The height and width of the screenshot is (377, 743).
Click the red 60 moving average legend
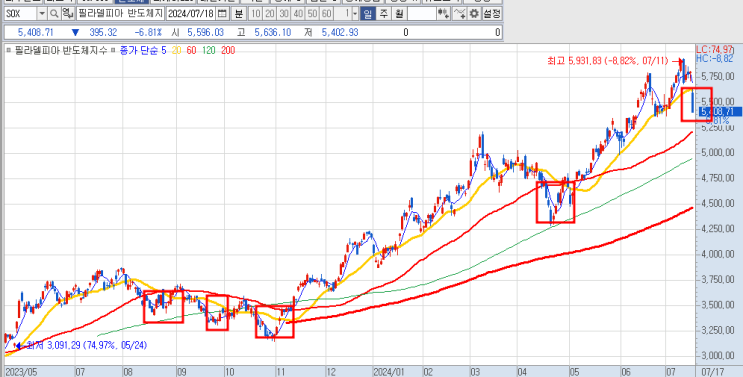(x=191, y=50)
